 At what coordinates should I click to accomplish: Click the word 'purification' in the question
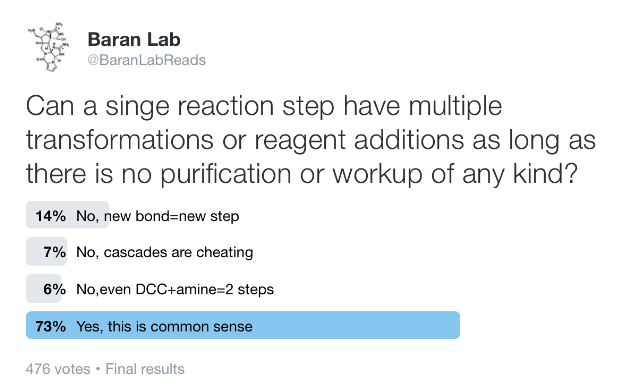pos(225,174)
